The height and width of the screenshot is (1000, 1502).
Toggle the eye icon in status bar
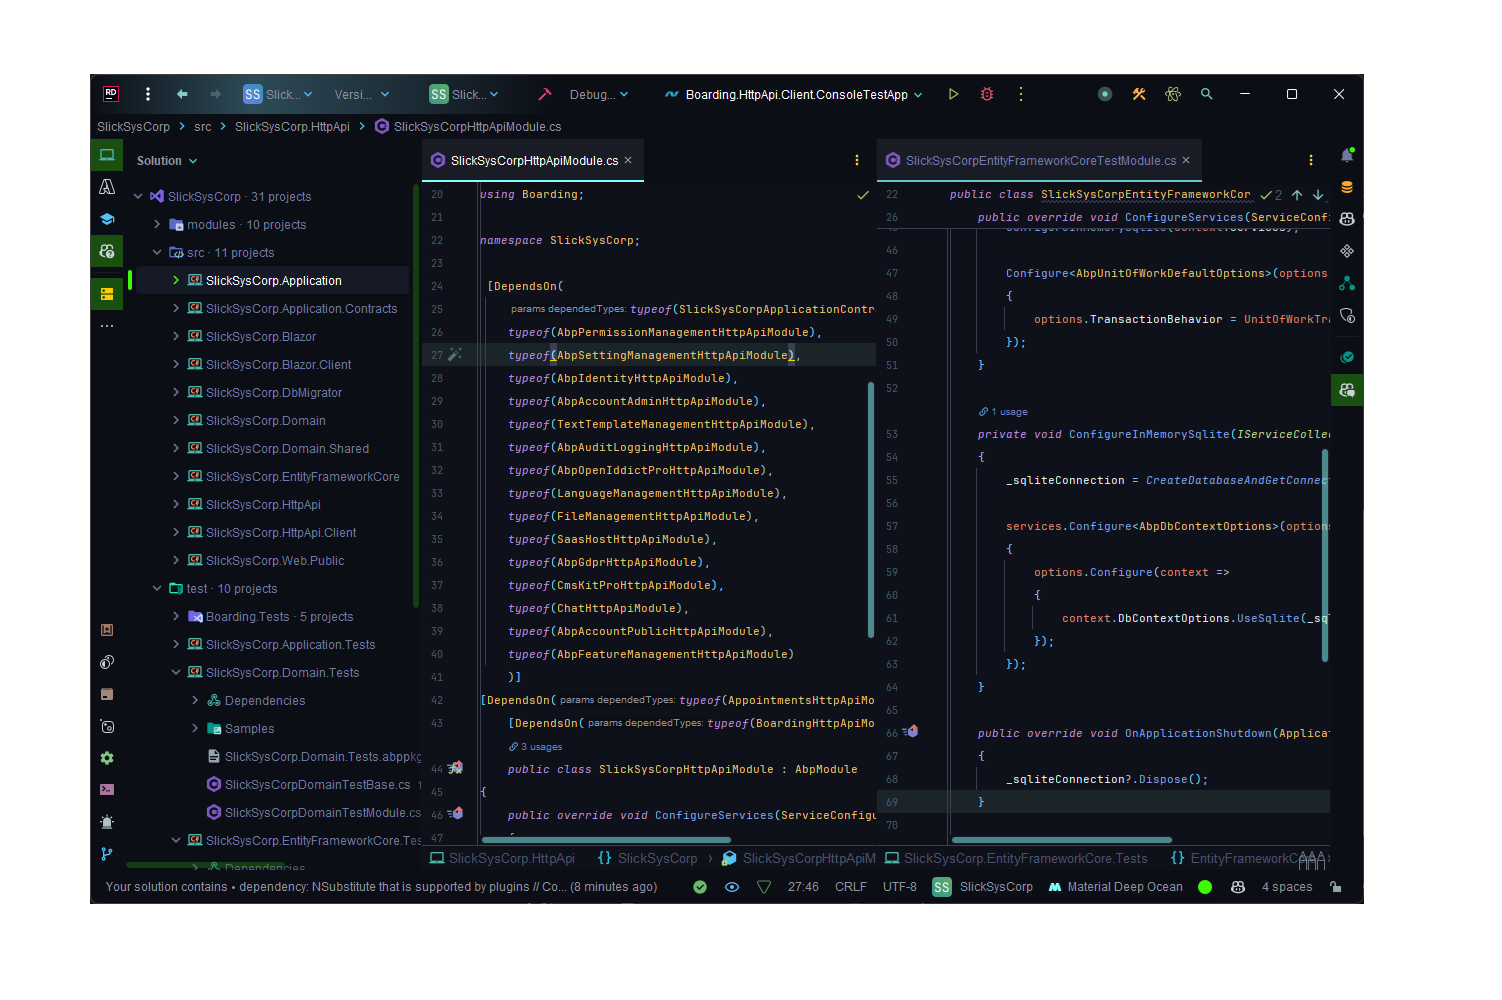732,887
